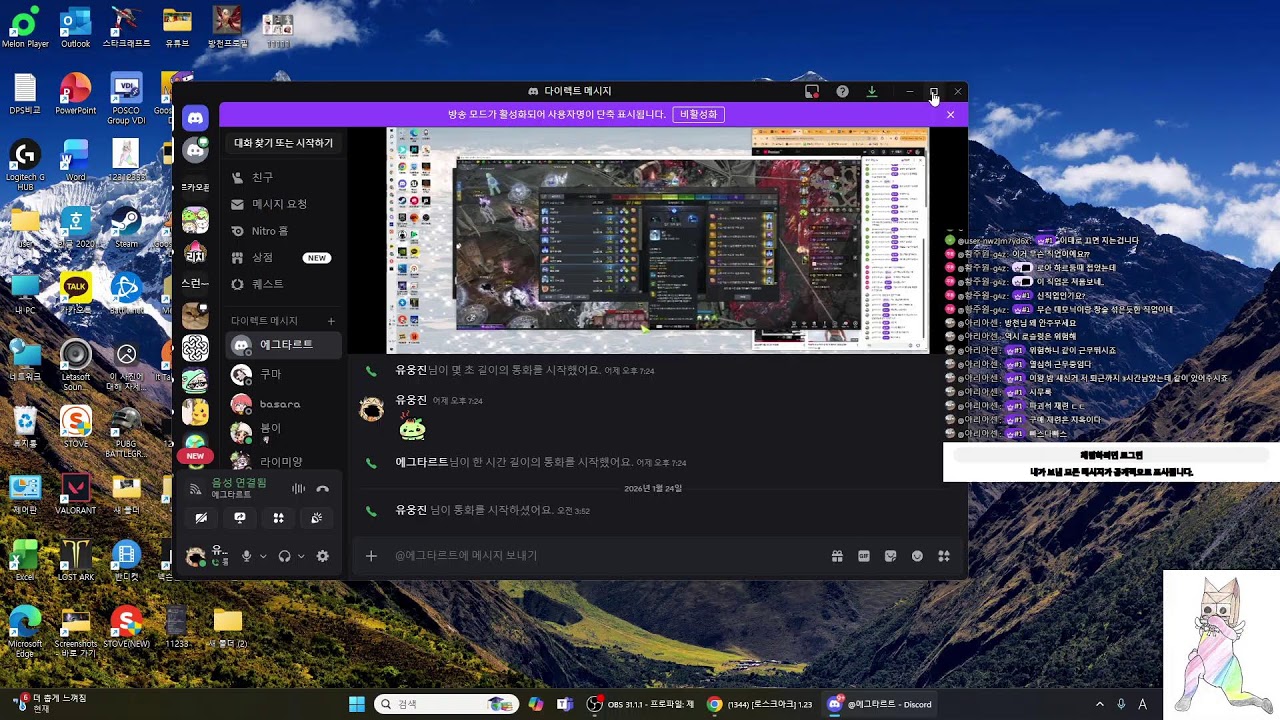Open VALORANT desktop shortcut

tap(75, 493)
